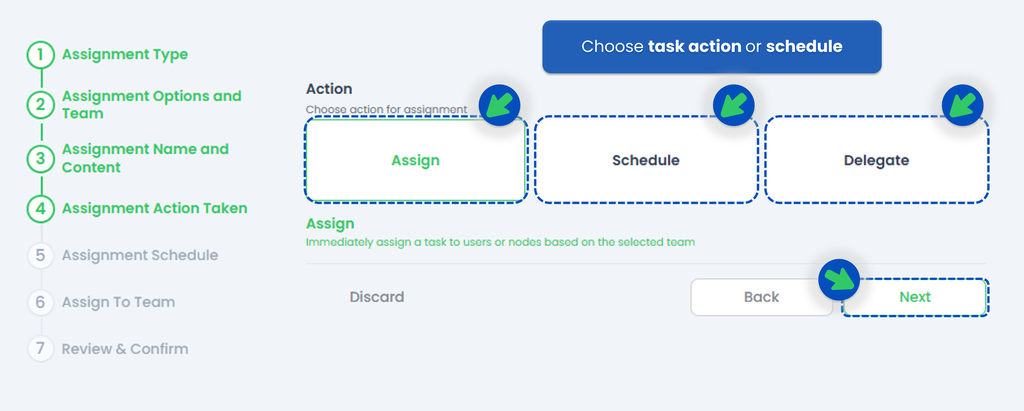Click the step 2 number circle
1024x411 pixels.
pyautogui.click(x=40, y=105)
